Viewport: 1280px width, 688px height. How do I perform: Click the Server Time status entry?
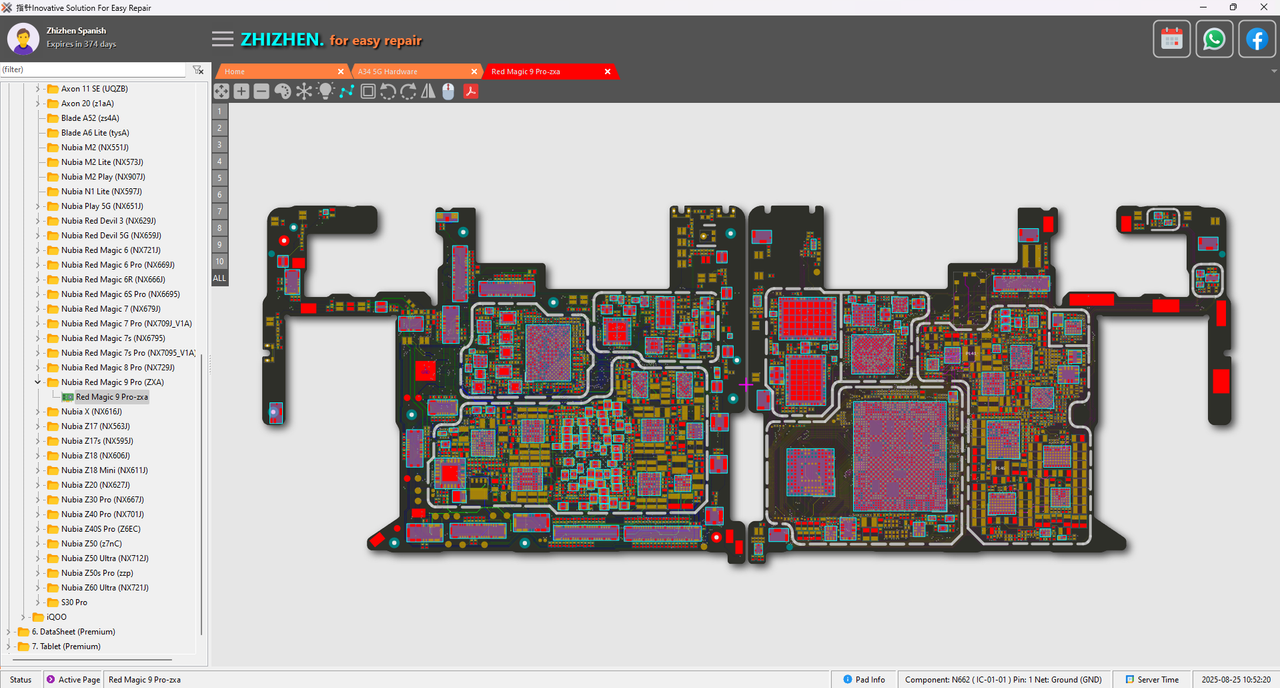point(1152,680)
